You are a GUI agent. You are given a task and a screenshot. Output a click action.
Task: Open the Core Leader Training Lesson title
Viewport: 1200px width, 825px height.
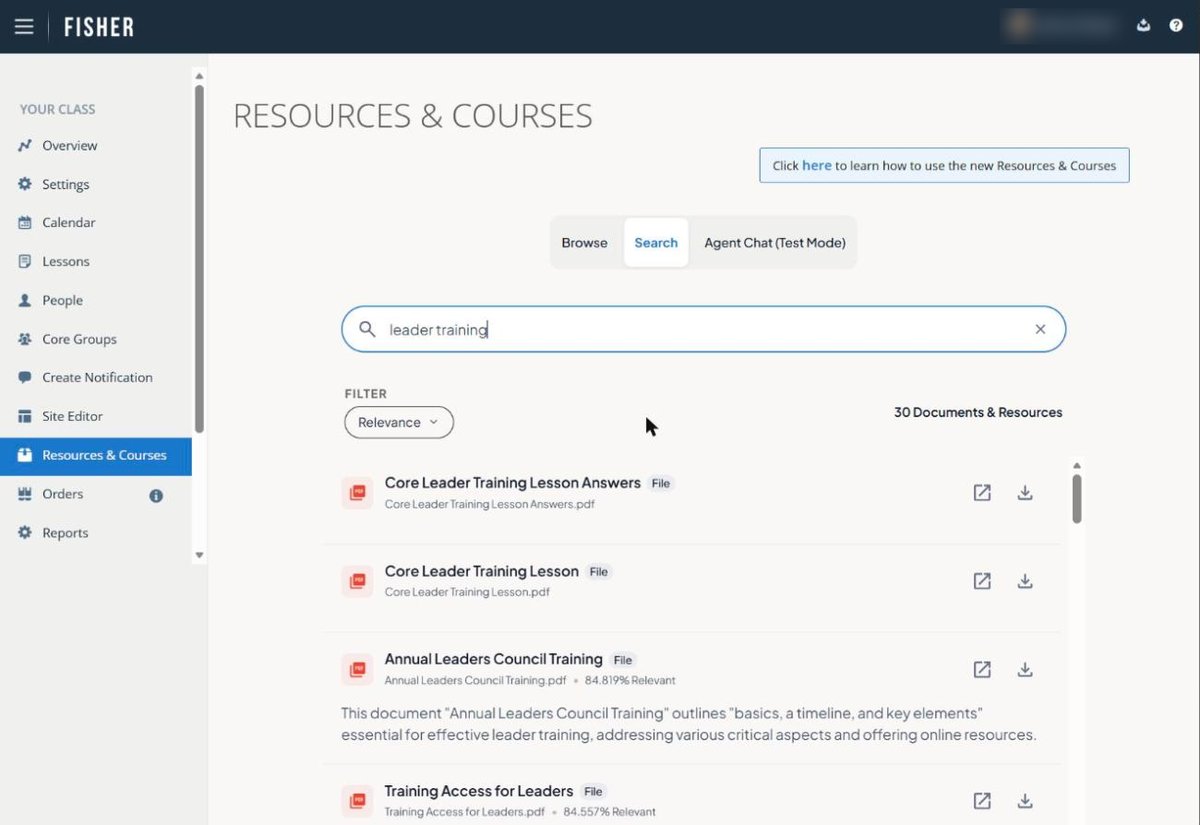click(482, 572)
